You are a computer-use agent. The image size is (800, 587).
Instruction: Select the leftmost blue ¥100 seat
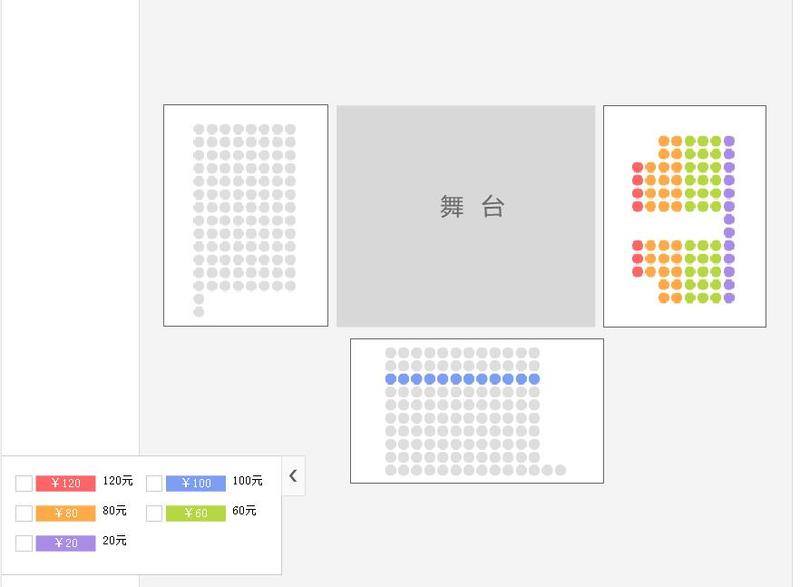391,379
